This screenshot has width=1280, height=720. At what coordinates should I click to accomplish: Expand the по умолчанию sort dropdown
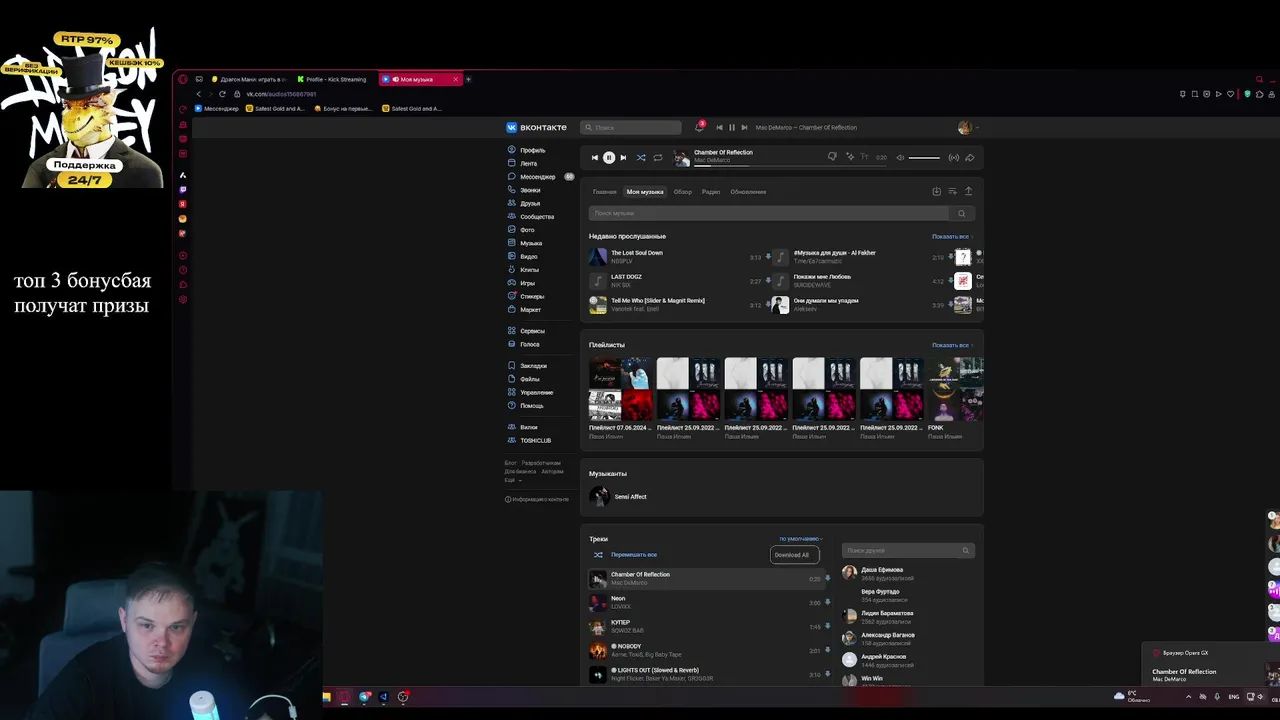pyautogui.click(x=800, y=539)
